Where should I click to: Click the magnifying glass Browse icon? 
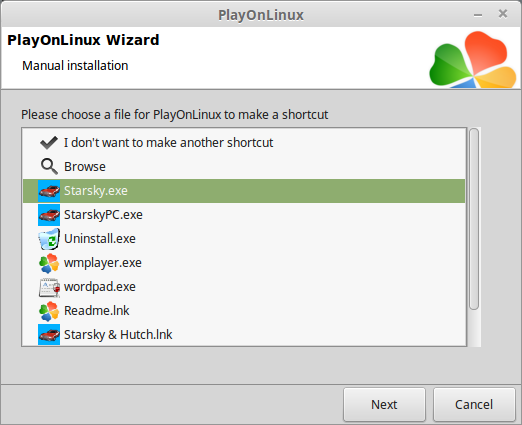pos(49,166)
